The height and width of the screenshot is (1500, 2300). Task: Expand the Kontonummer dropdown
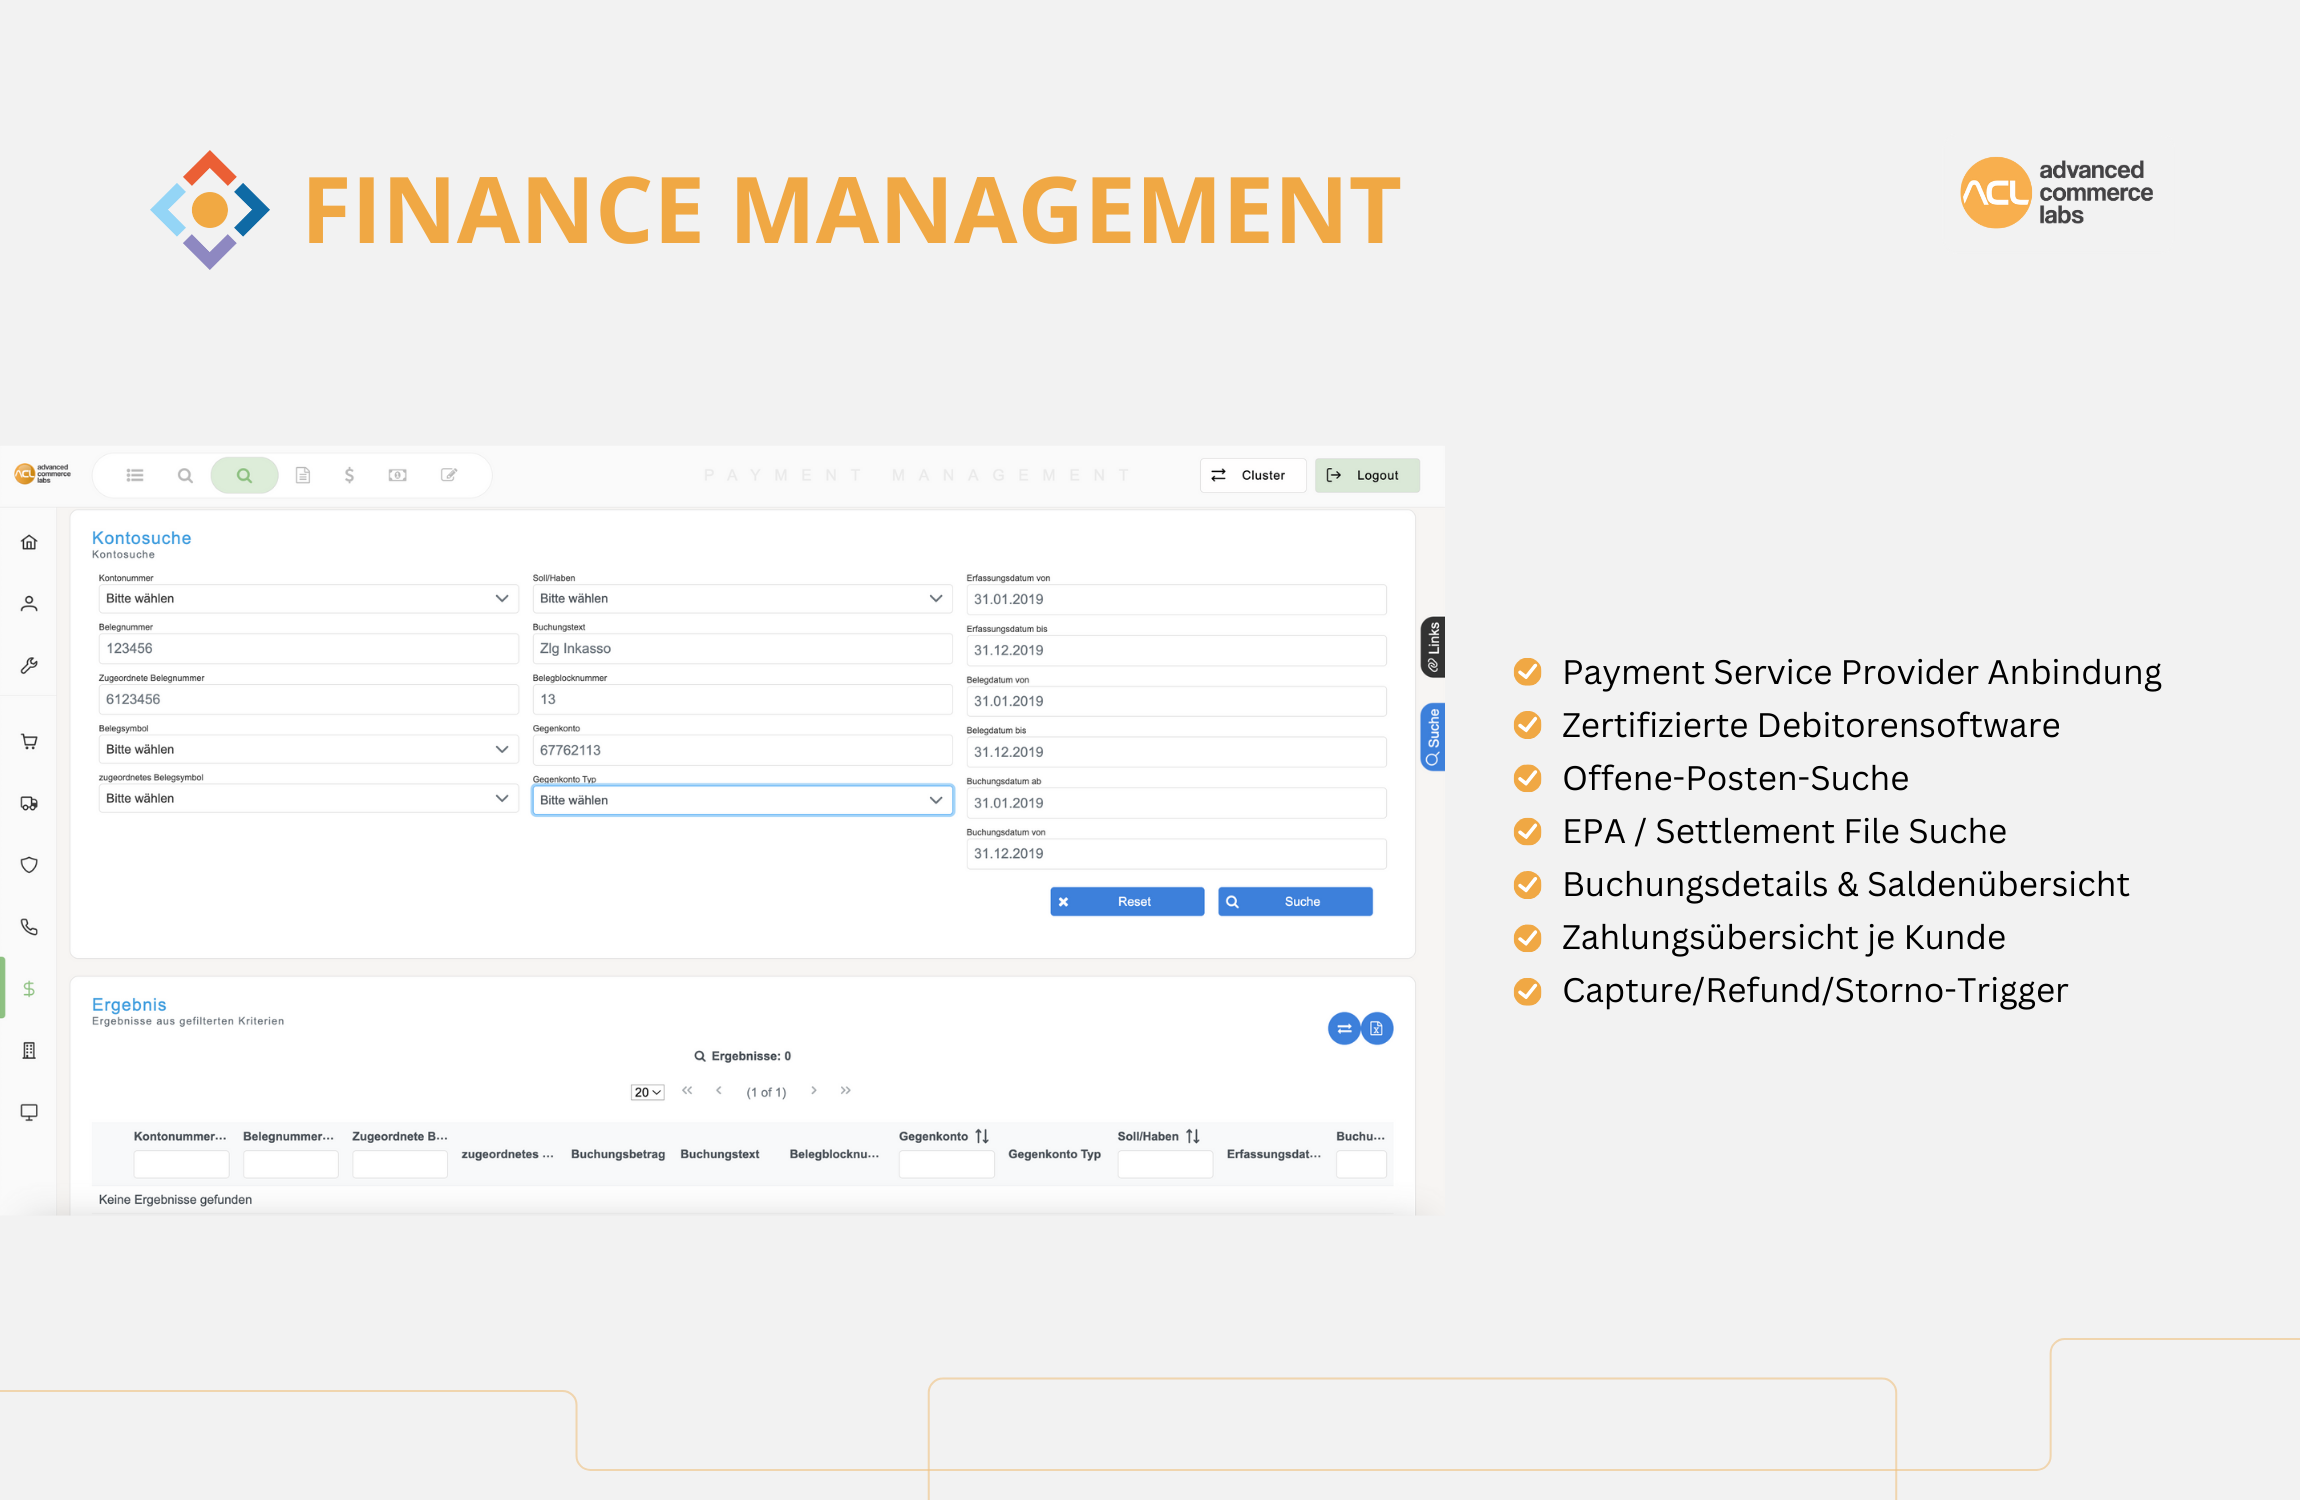(x=308, y=598)
